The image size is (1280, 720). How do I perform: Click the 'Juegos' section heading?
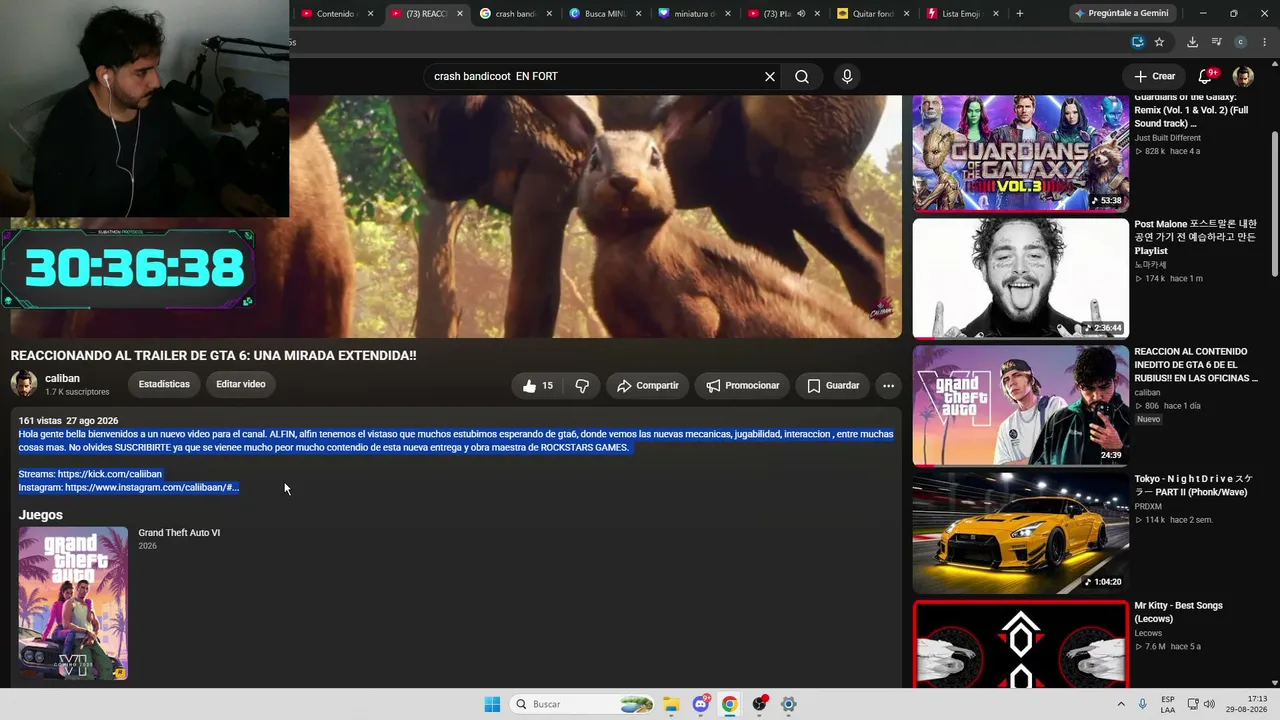point(41,515)
